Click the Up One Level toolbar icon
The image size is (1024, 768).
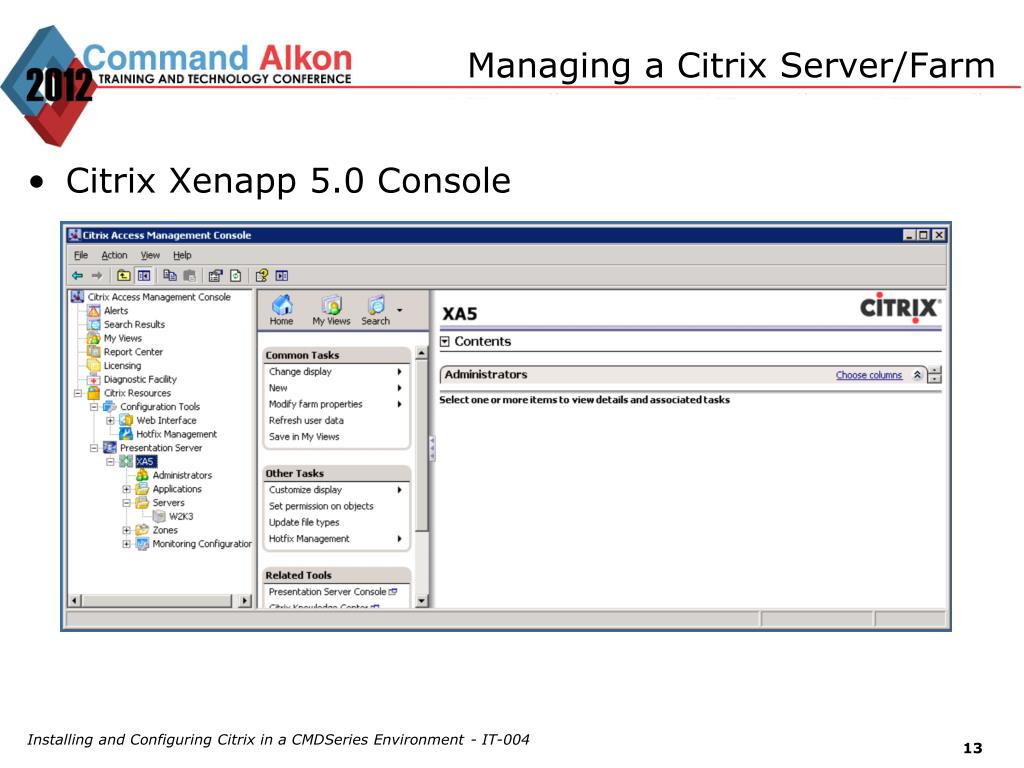tap(123, 276)
